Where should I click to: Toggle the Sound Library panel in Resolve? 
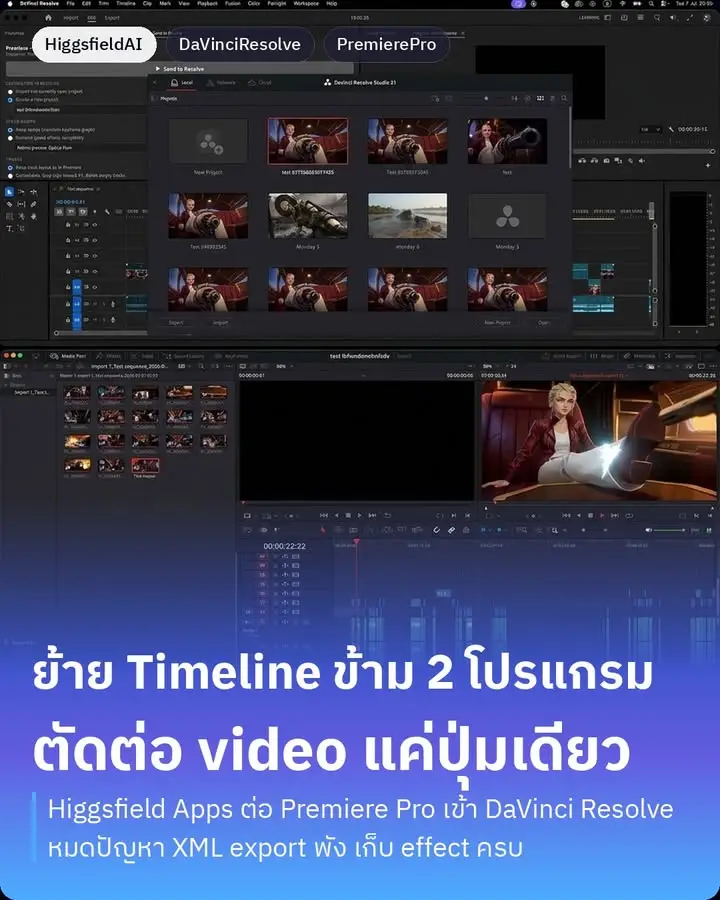184,356
